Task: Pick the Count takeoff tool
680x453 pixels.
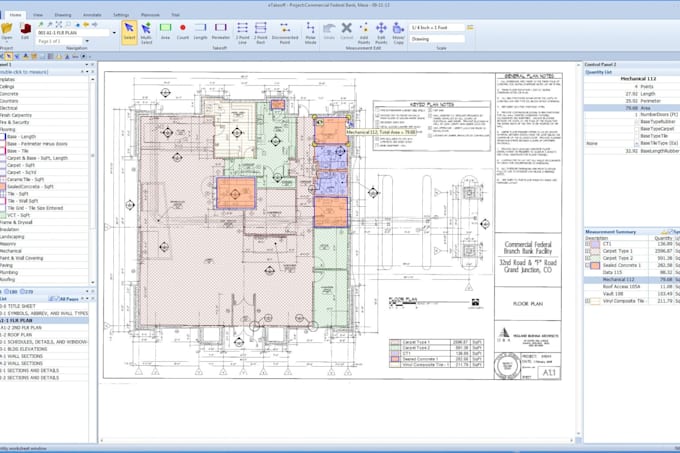Action: (183, 32)
